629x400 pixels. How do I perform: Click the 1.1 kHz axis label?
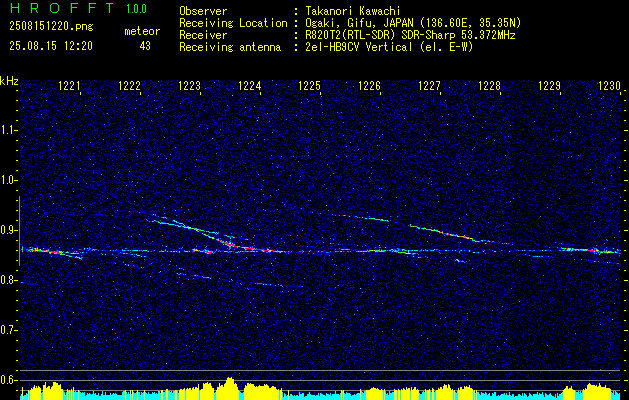pyautogui.click(x=7, y=130)
